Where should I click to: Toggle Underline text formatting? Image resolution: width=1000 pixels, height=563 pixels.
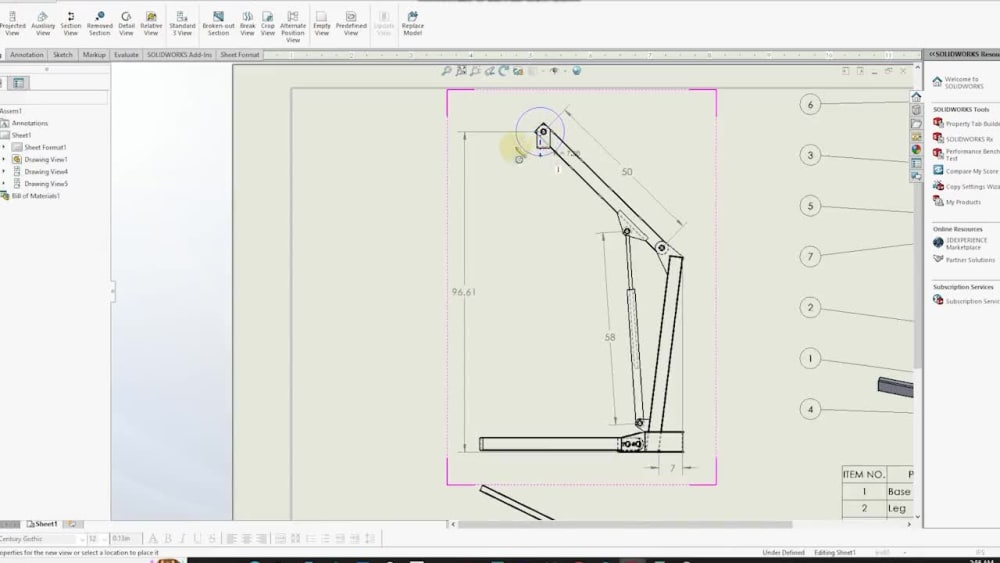coord(197,539)
